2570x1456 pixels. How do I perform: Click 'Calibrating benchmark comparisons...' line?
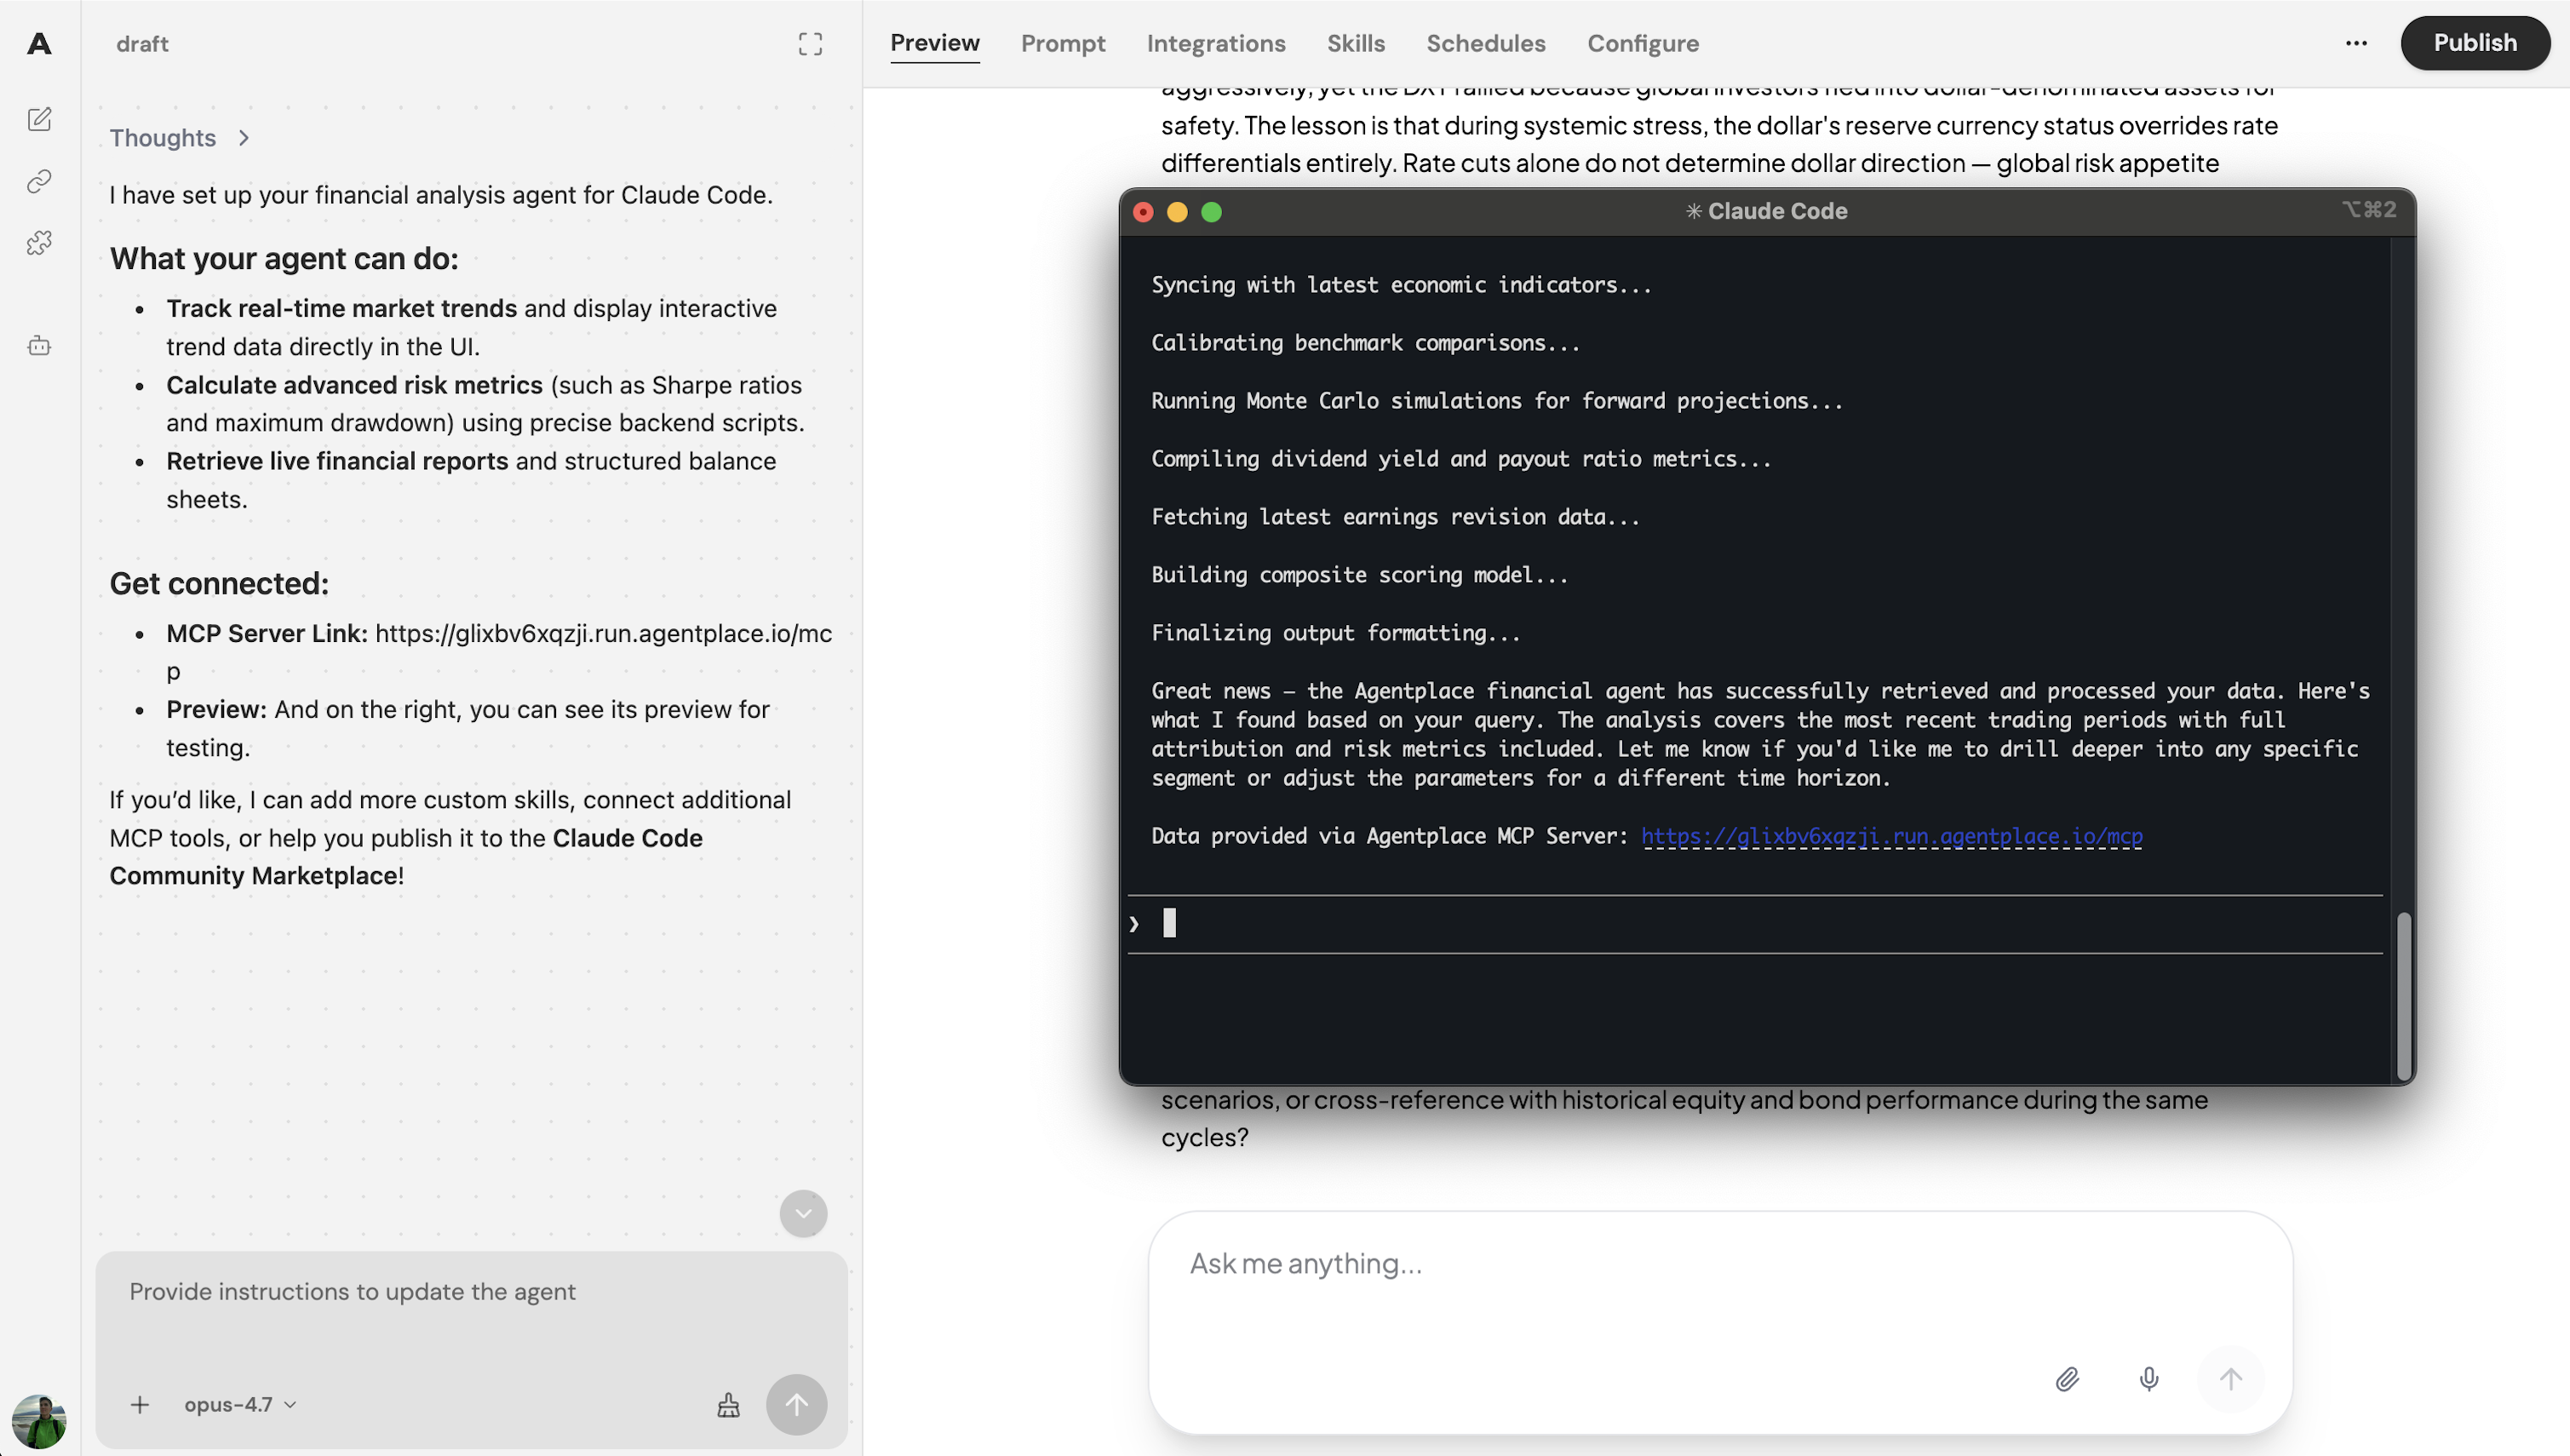(x=1365, y=343)
